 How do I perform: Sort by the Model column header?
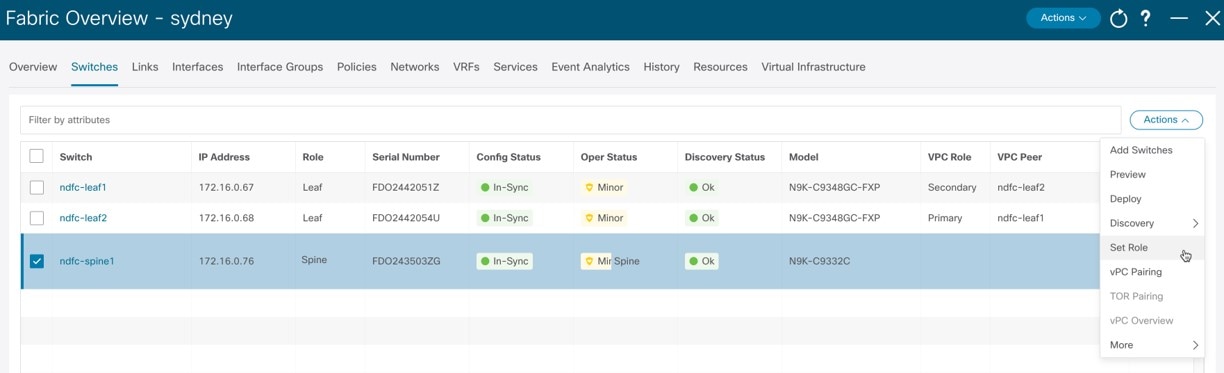point(804,157)
